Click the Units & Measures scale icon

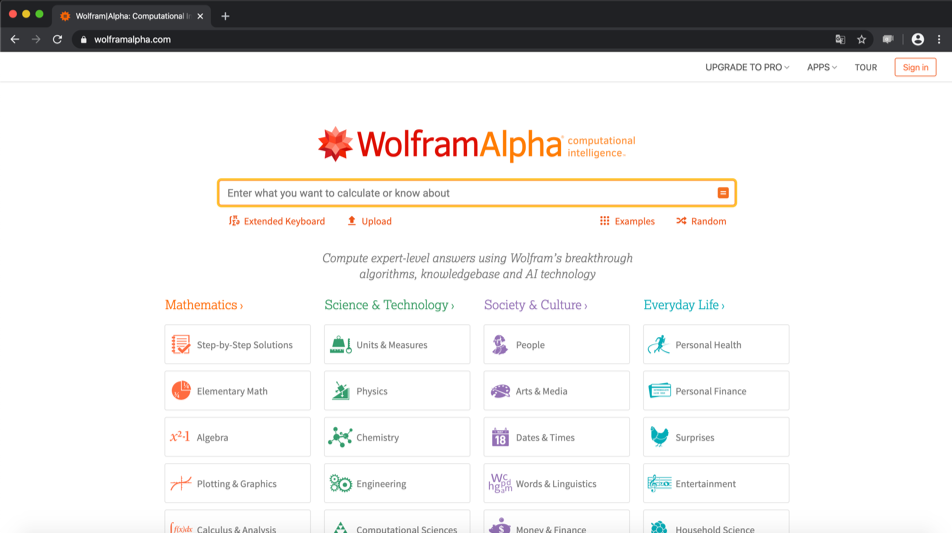coord(340,344)
